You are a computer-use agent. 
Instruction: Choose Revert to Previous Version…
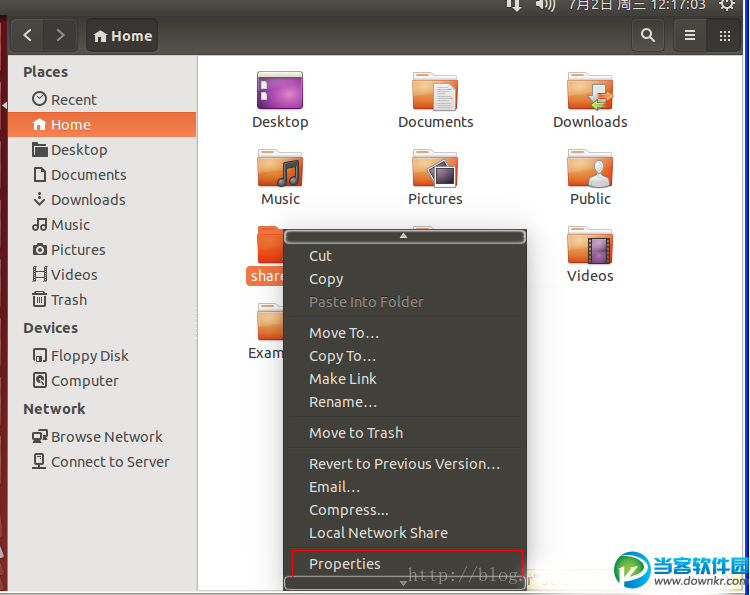[x=405, y=464]
